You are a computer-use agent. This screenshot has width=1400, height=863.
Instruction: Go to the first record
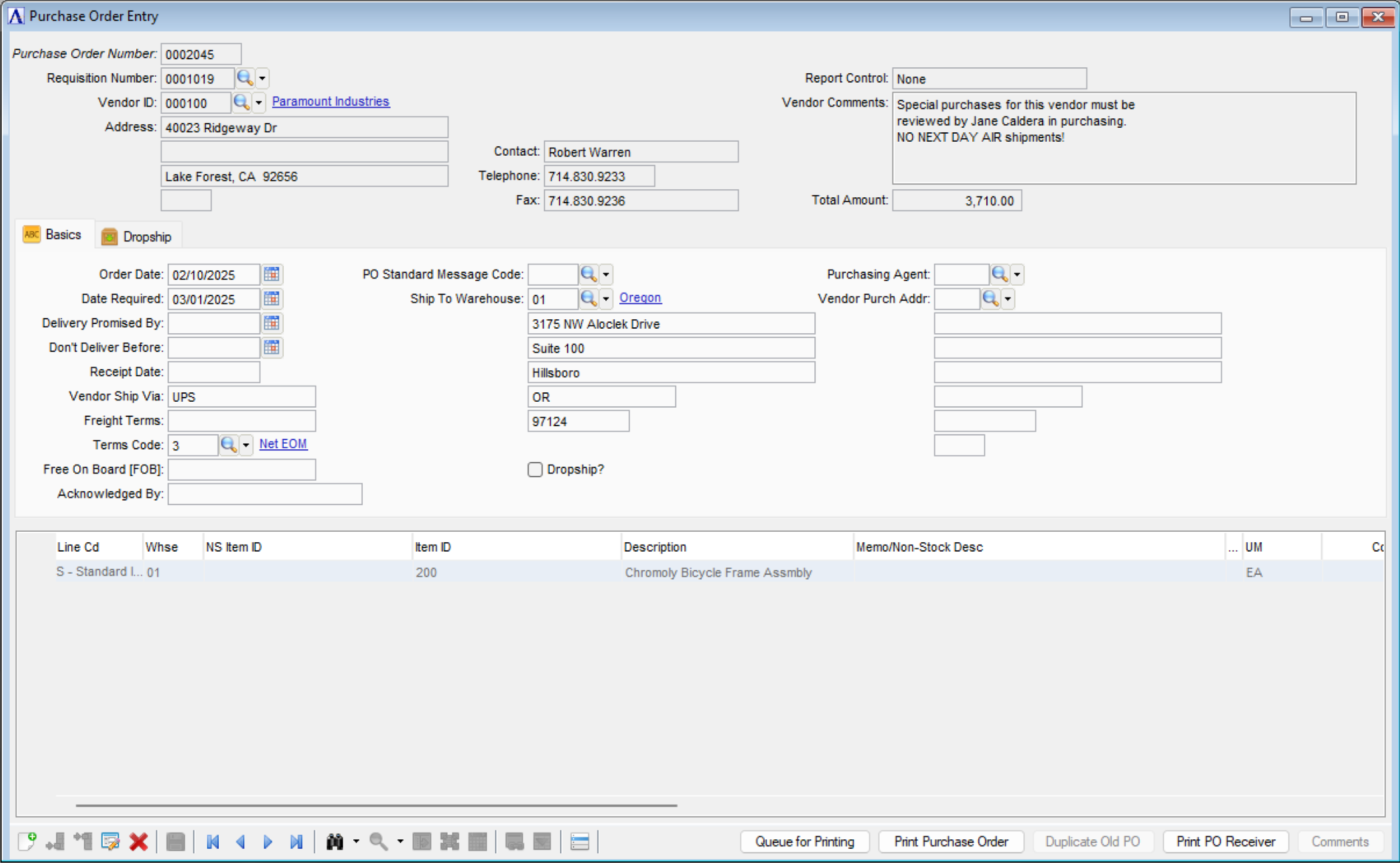(212, 842)
